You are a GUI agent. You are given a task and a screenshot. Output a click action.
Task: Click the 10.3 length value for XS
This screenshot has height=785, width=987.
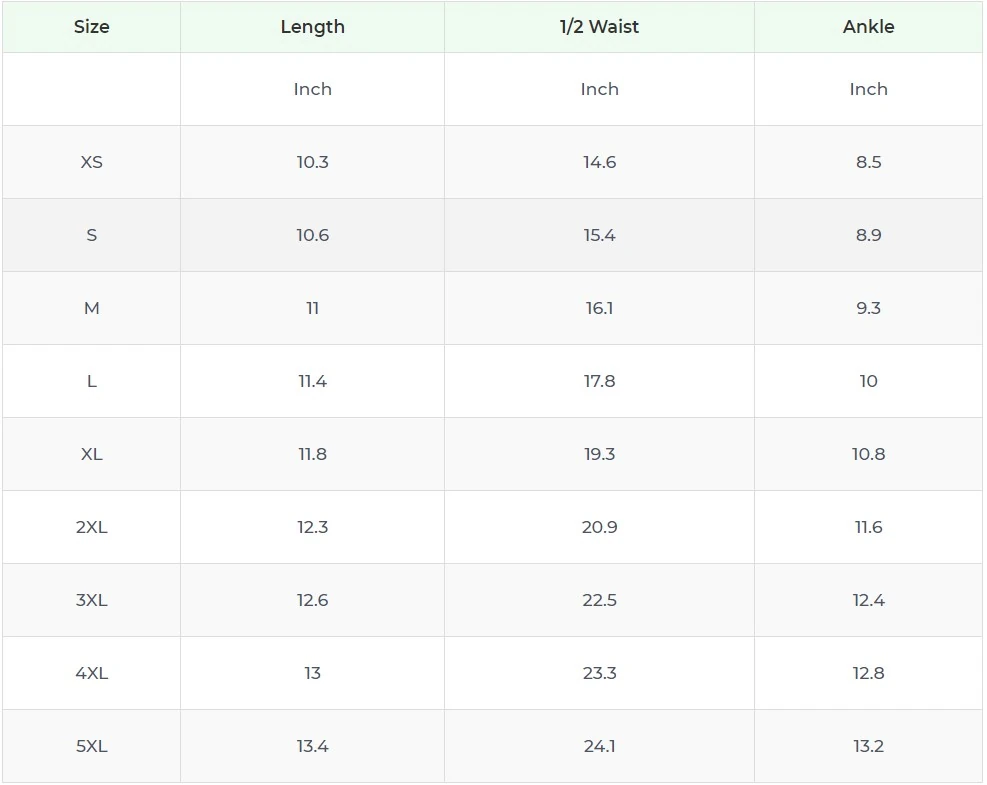click(312, 162)
